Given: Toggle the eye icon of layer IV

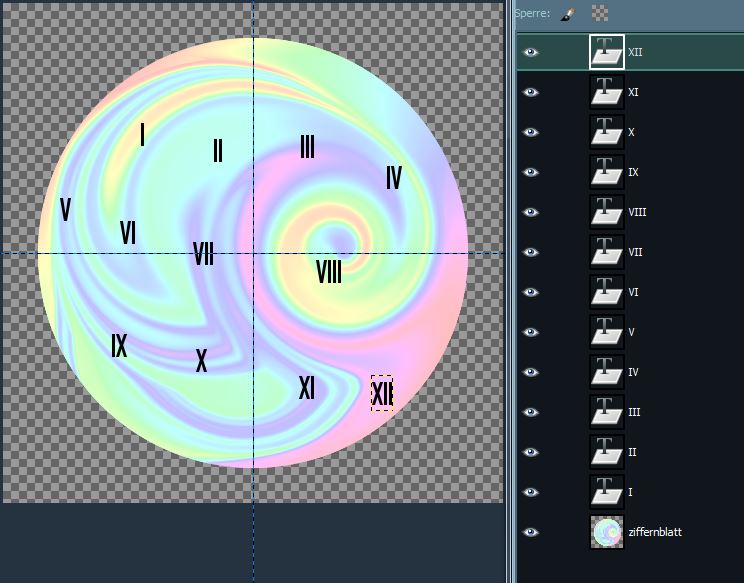Looking at the screenshot, I should (x=531, y=372).
